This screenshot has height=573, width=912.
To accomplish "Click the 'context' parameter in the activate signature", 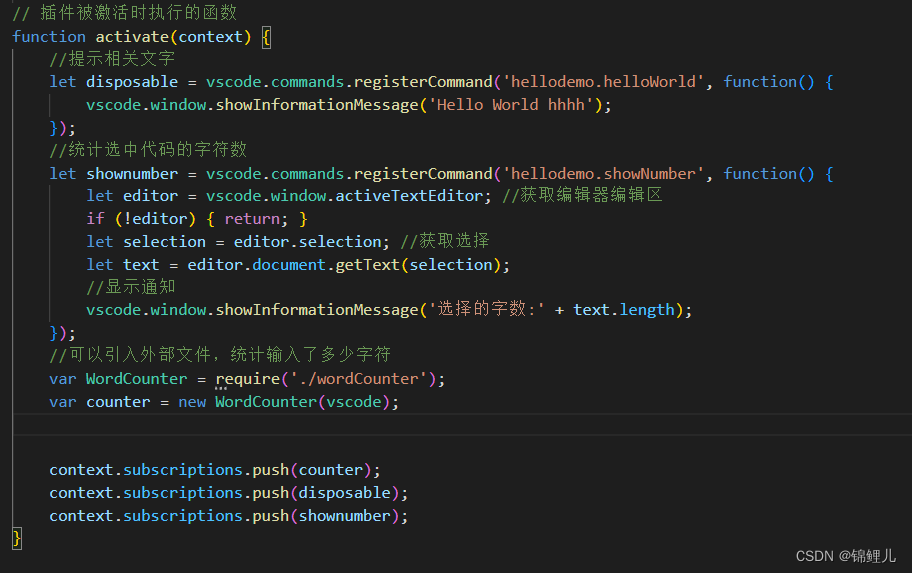I will tap(211, 37).
